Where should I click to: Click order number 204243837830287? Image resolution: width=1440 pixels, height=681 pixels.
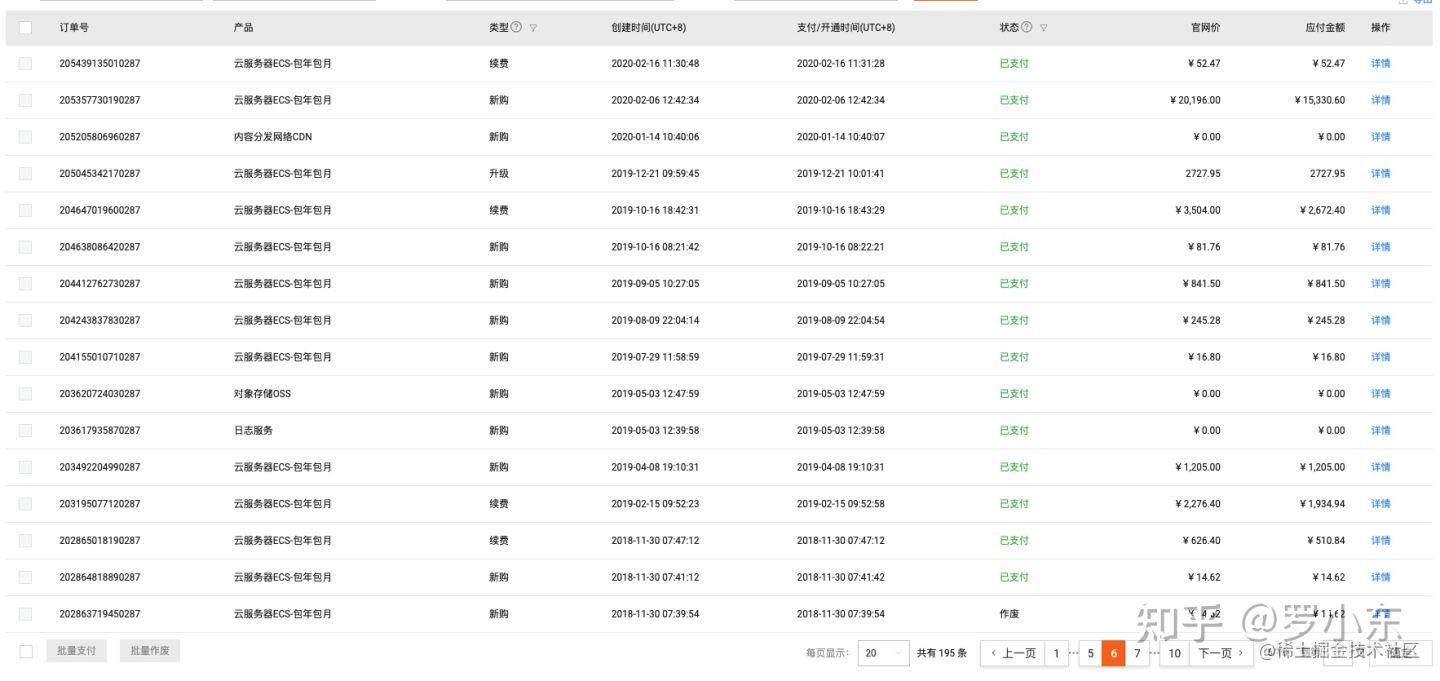(100, 320)
